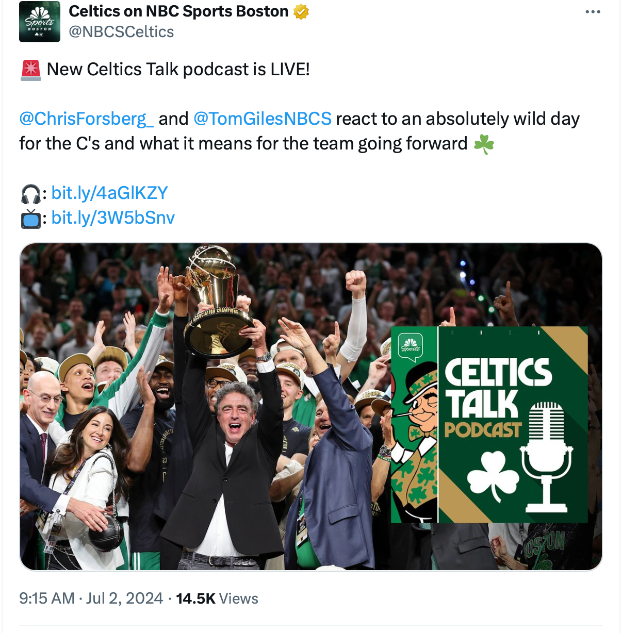This screenshot has width=622, height=633.
Task: Follow the bit.ly/3W5bSnv link
Action: click(113, 217)
